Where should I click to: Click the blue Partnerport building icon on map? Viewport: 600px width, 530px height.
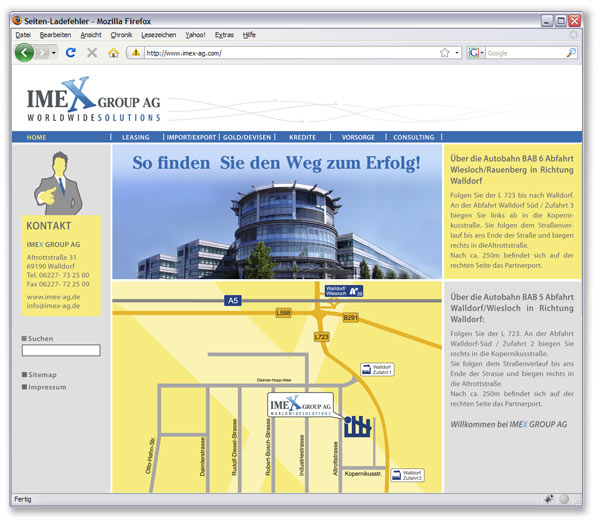(x=357, y=427)
